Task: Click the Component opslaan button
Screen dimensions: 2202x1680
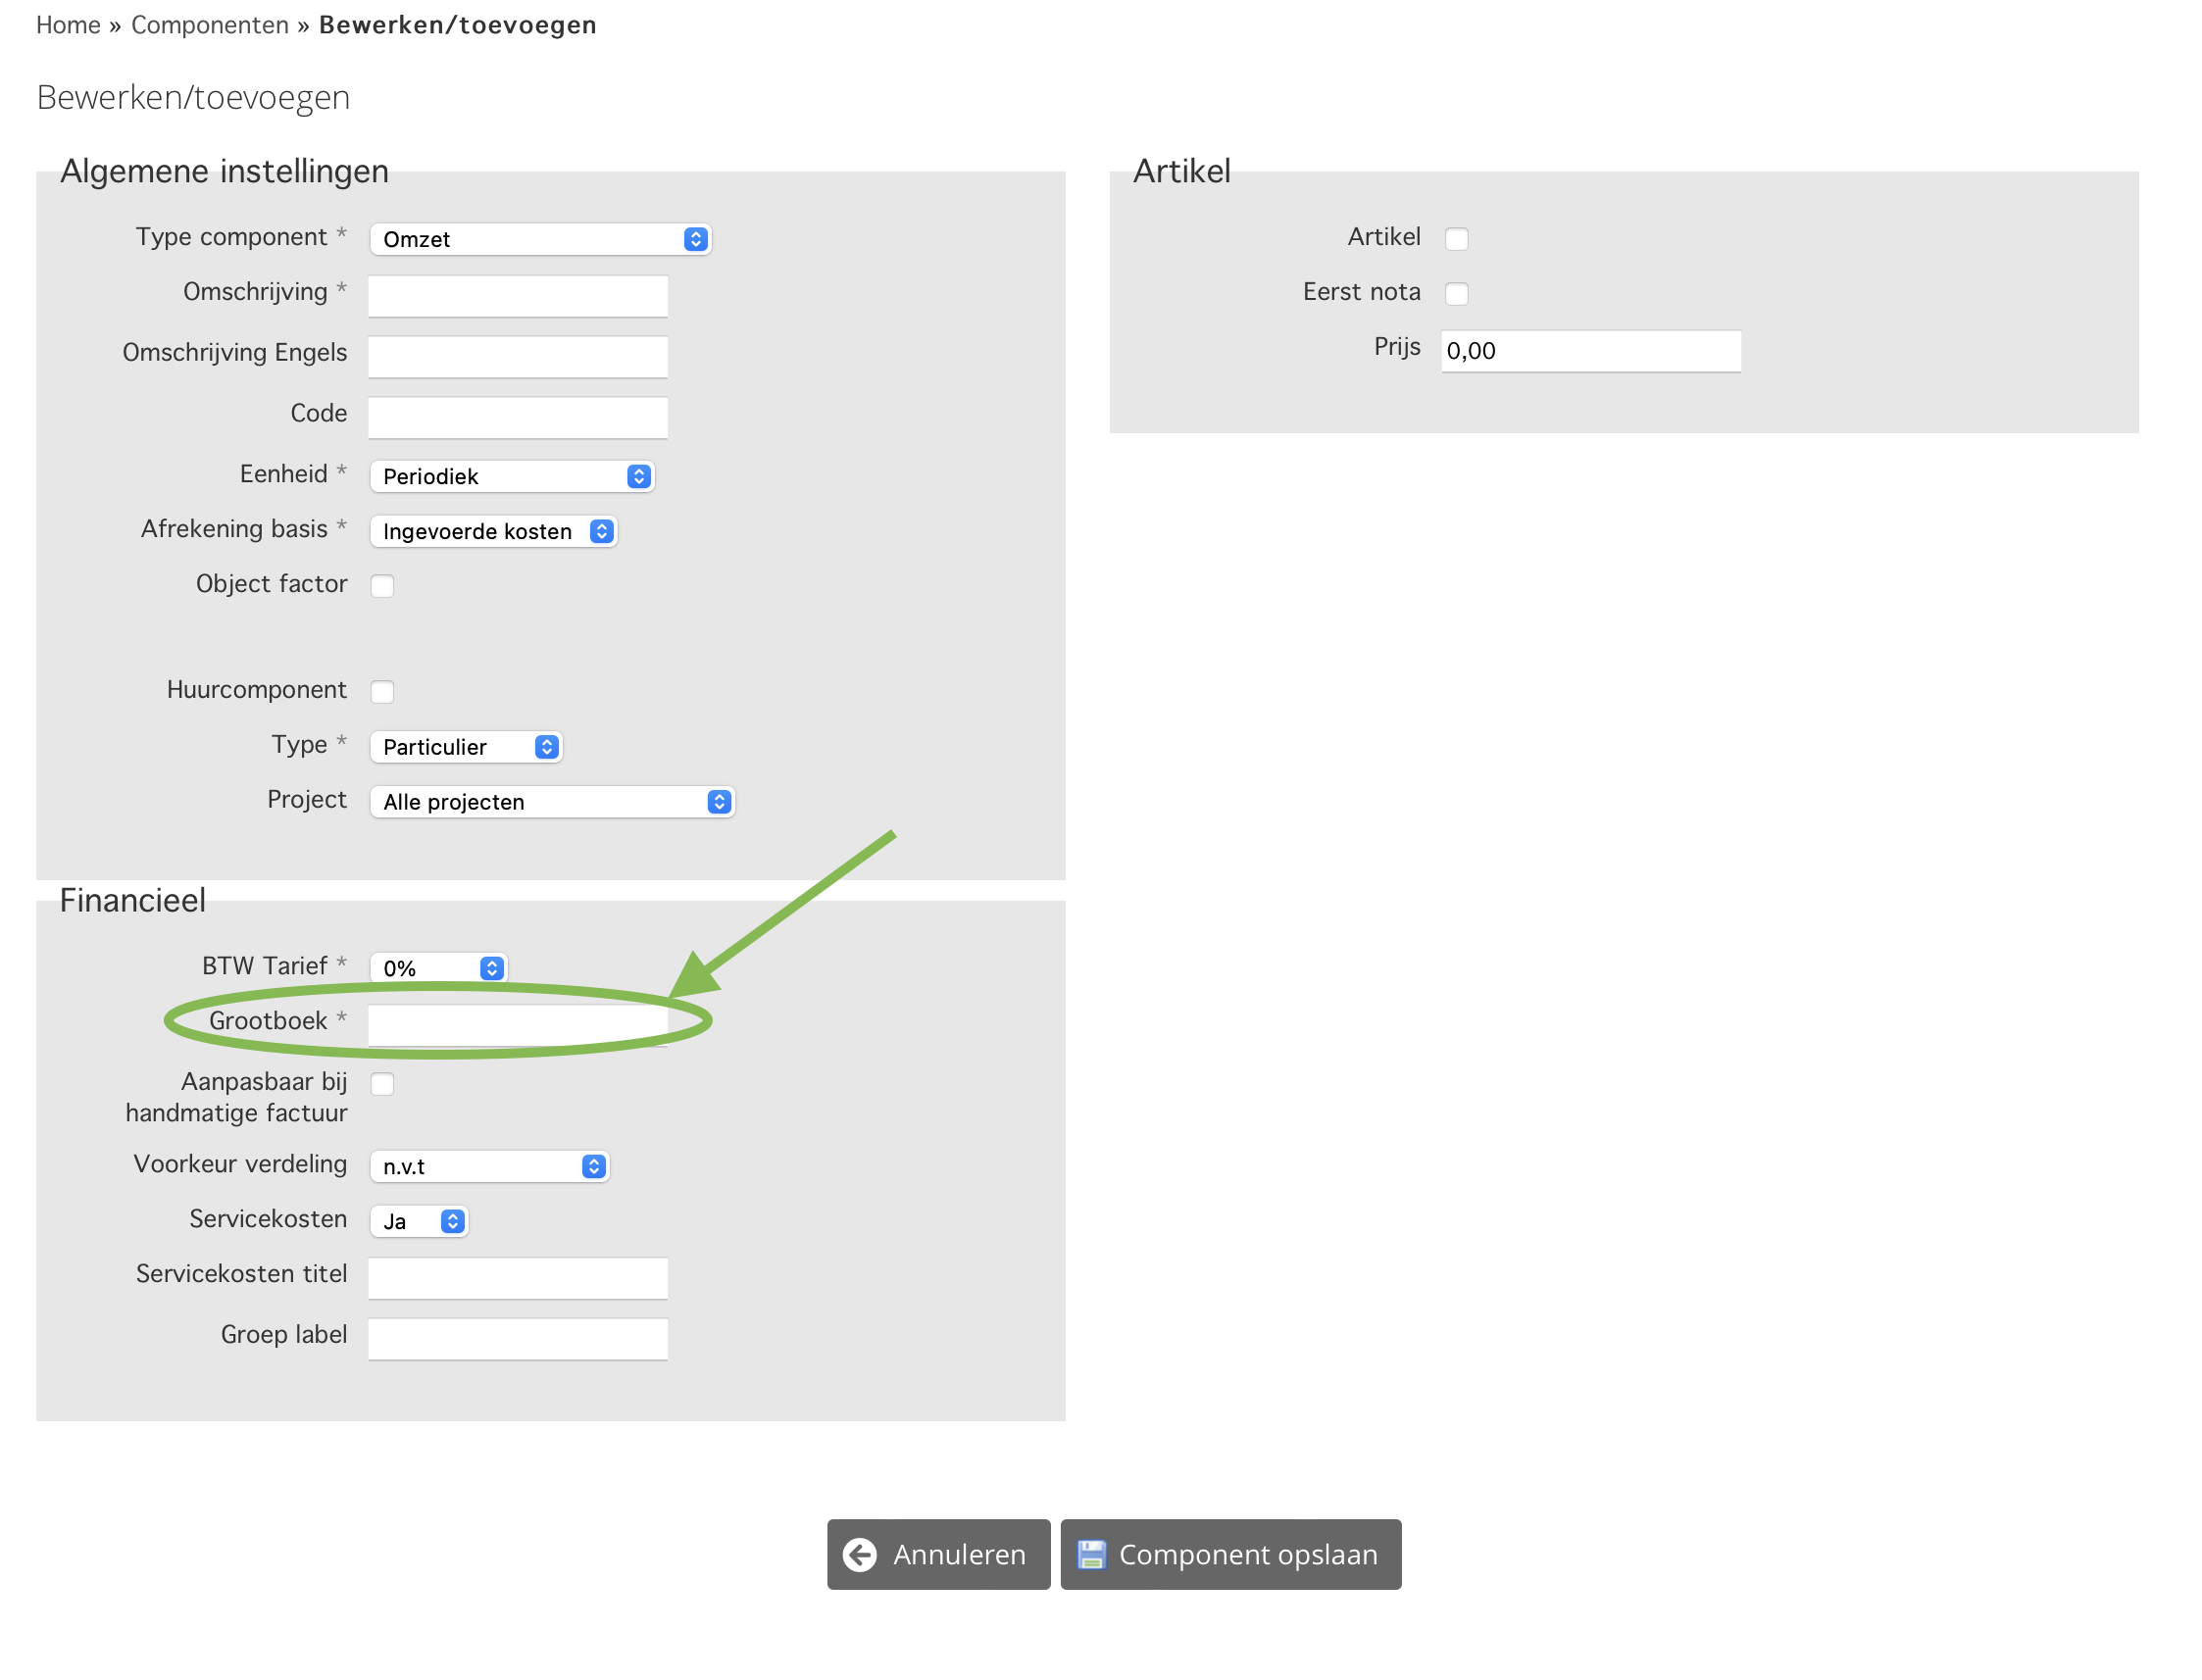Action: click(1230, 1554)
